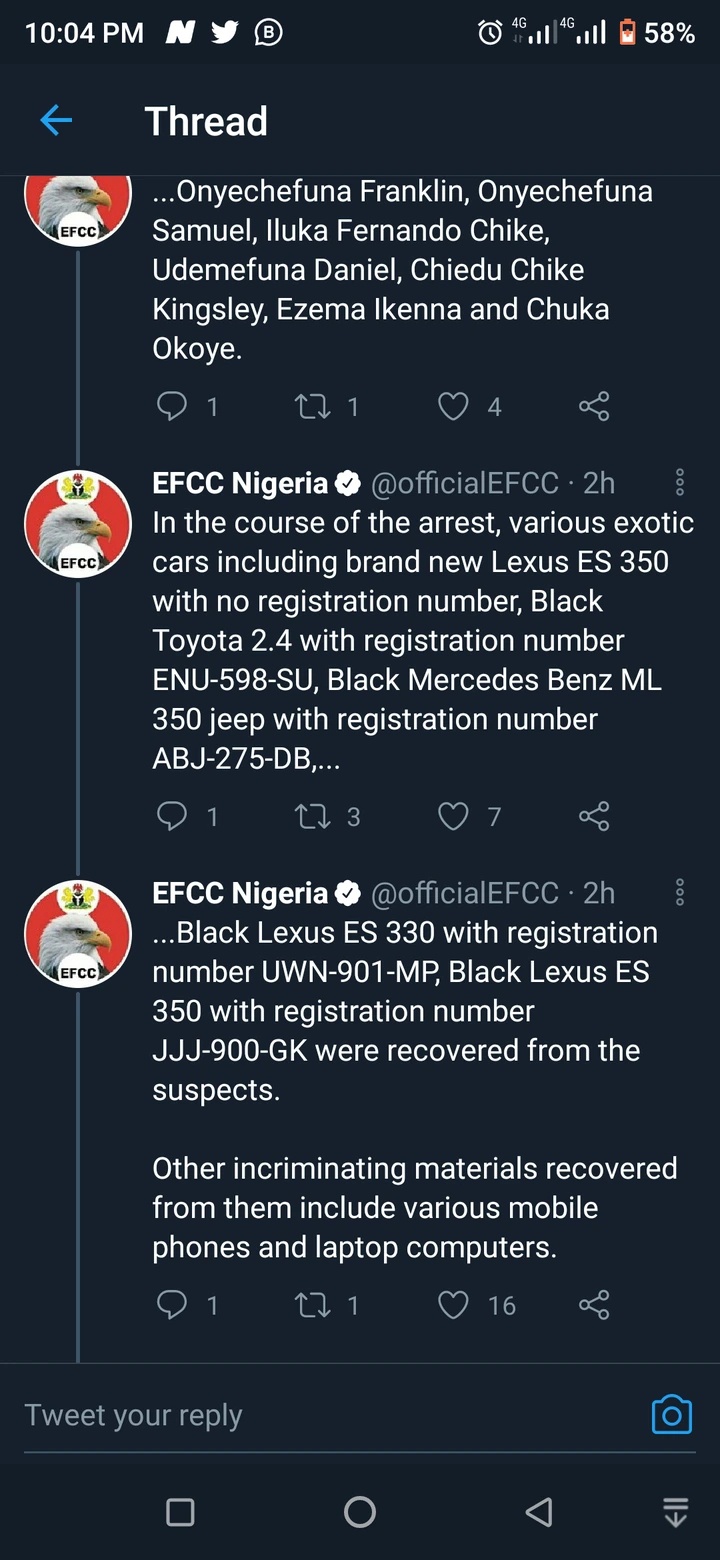The height and width of the screenshot is (1560, 720).
Task: Tap the EFCC eagle avatar on last tweet
Action: tap(78, 934)
